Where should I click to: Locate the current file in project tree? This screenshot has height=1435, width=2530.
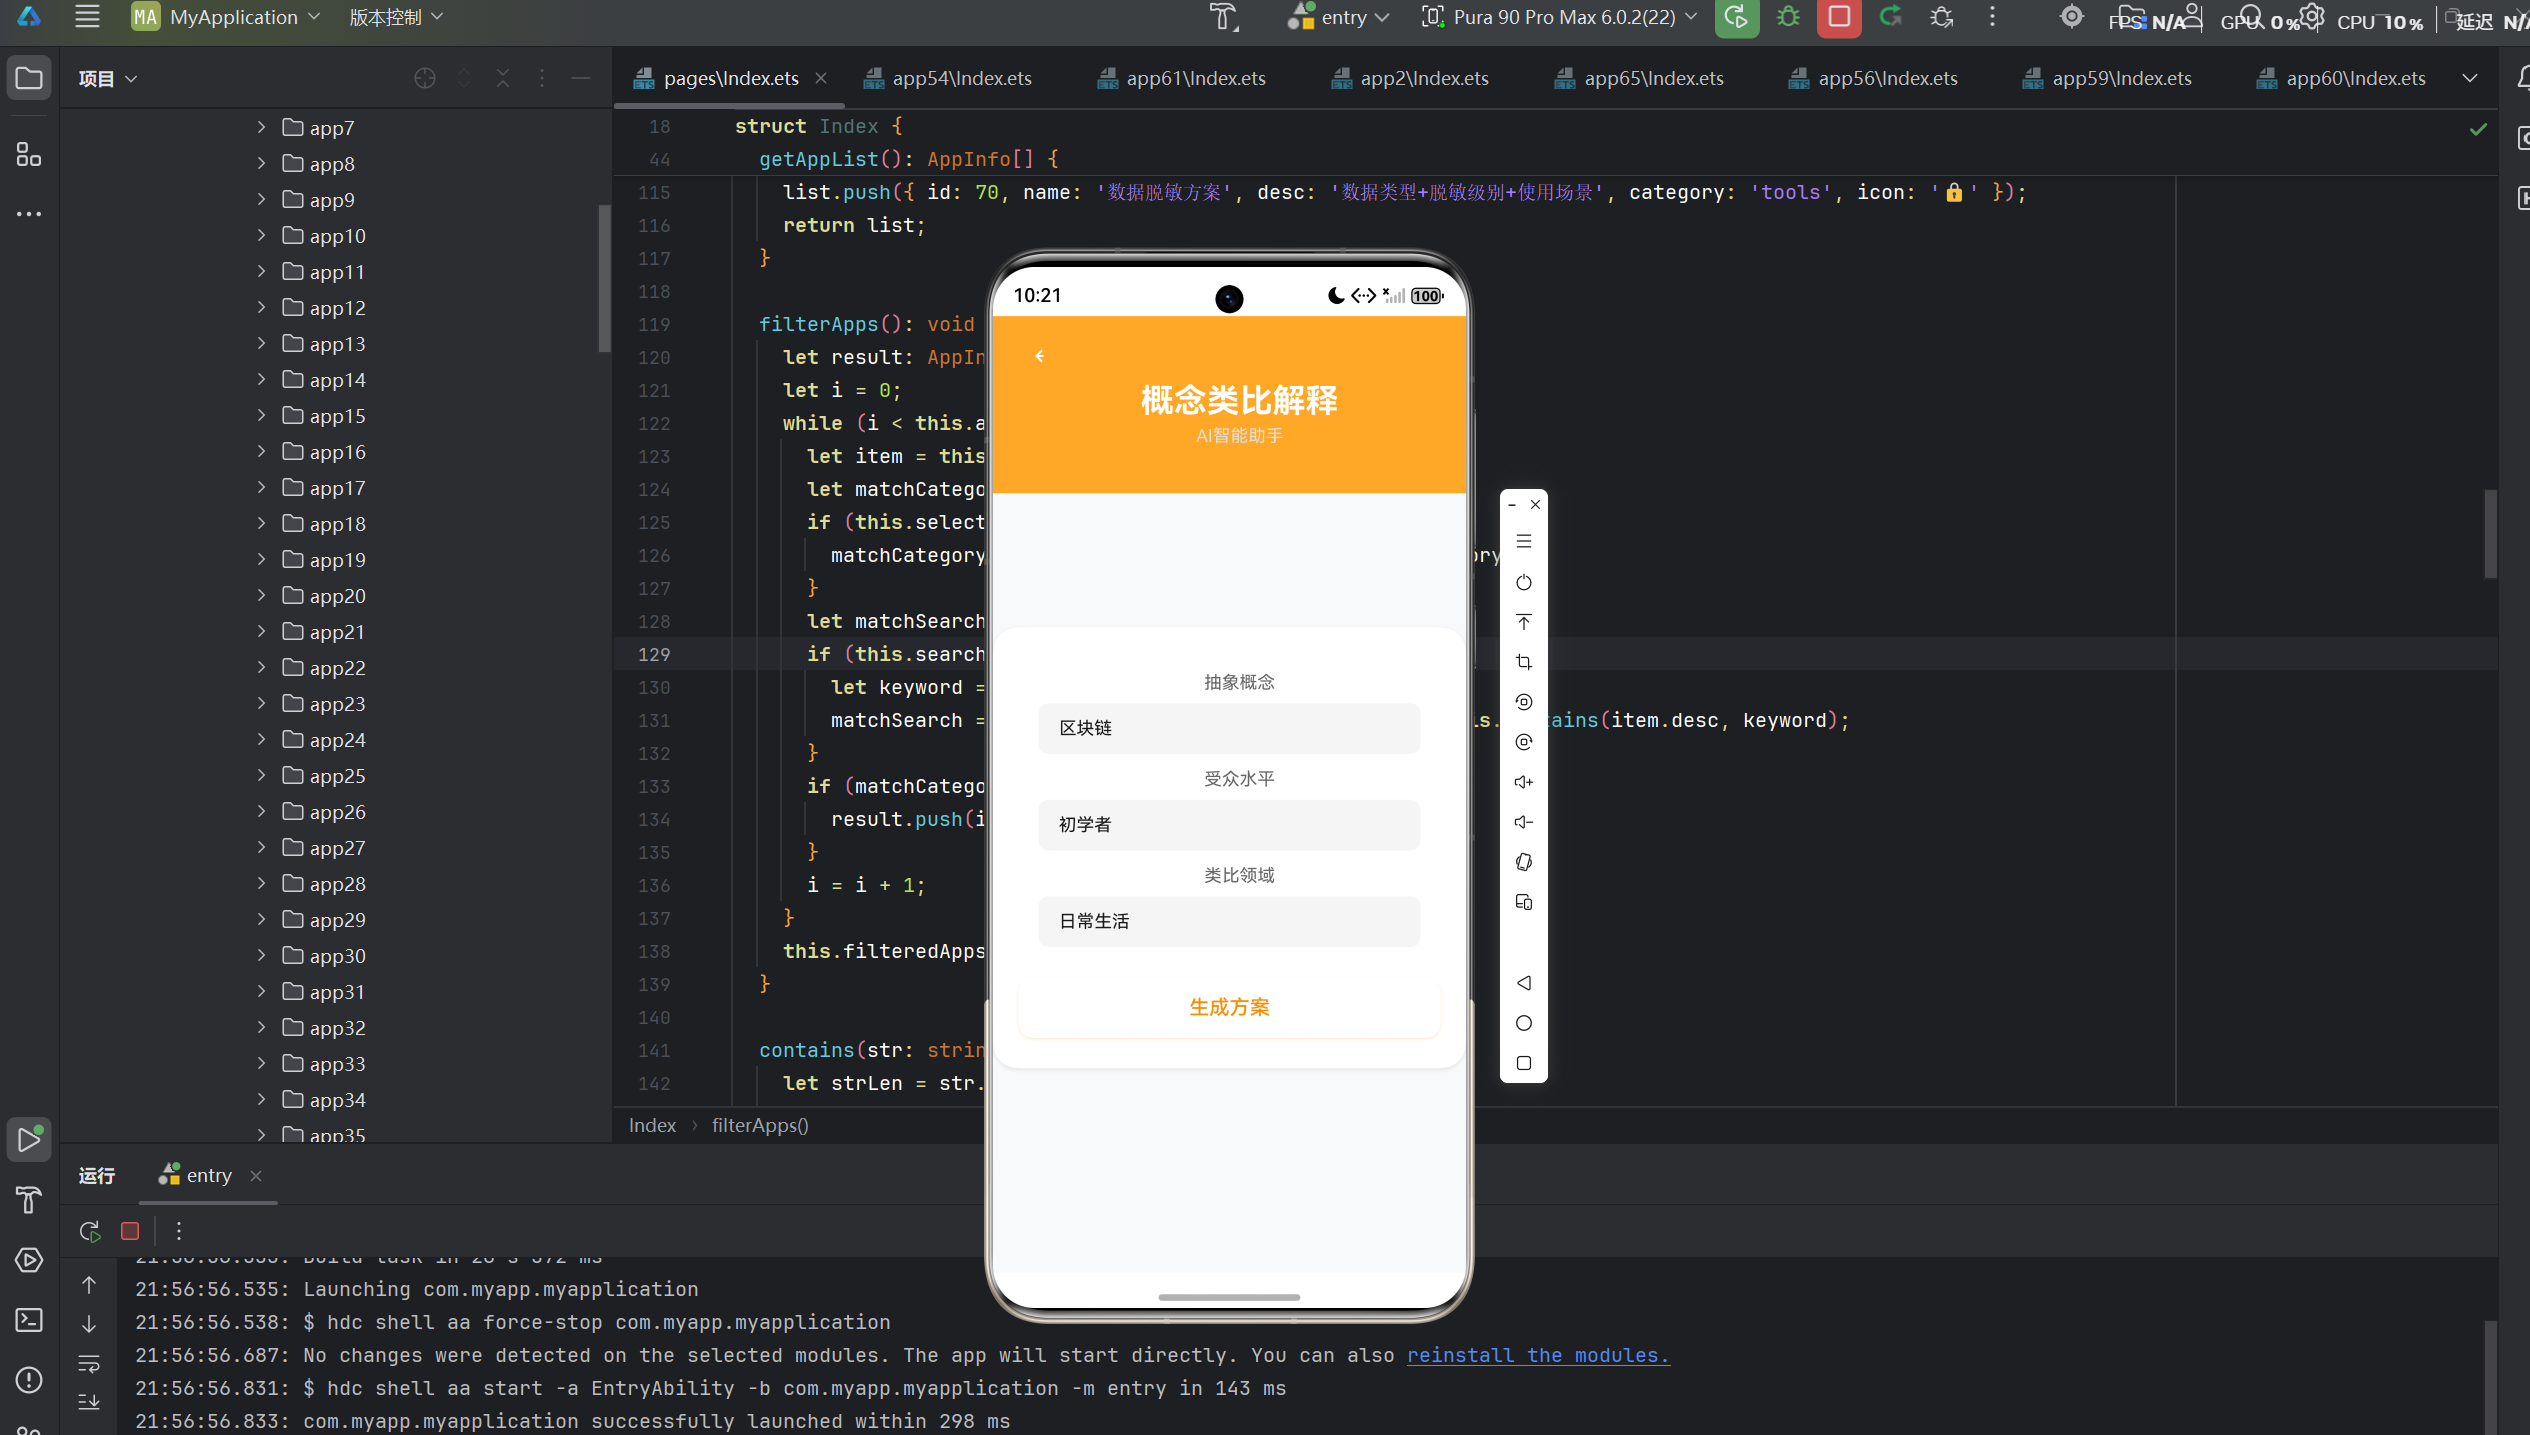point(425,78)
